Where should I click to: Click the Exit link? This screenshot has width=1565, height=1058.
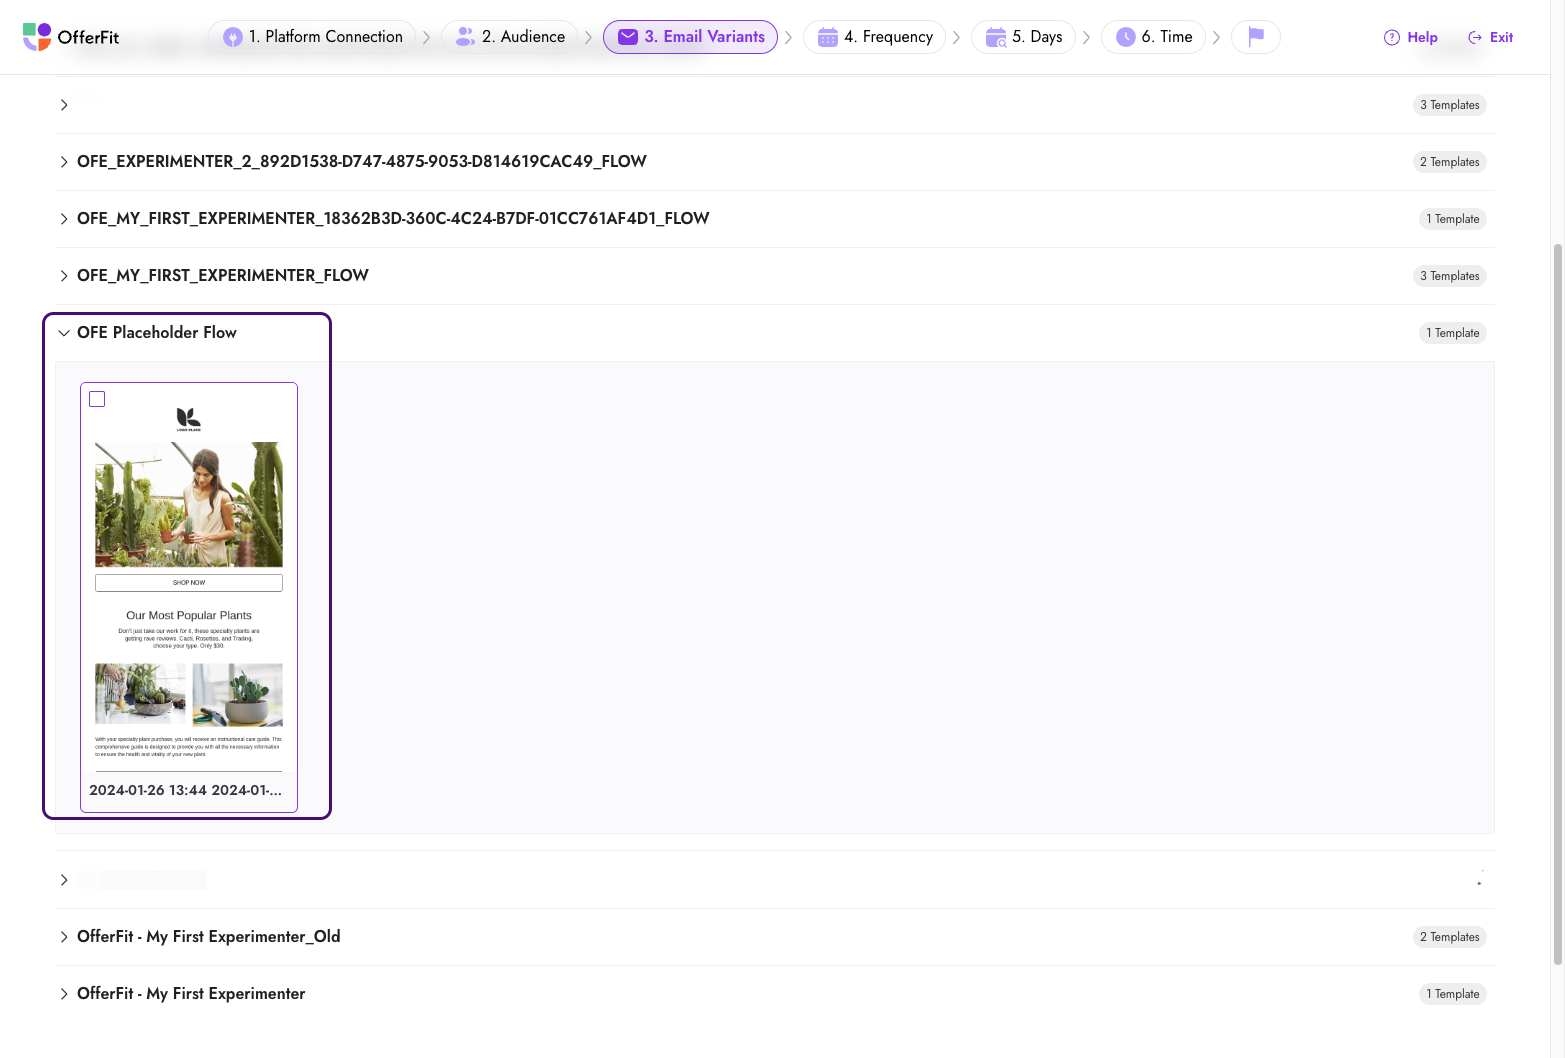(x=1490, y=36)
